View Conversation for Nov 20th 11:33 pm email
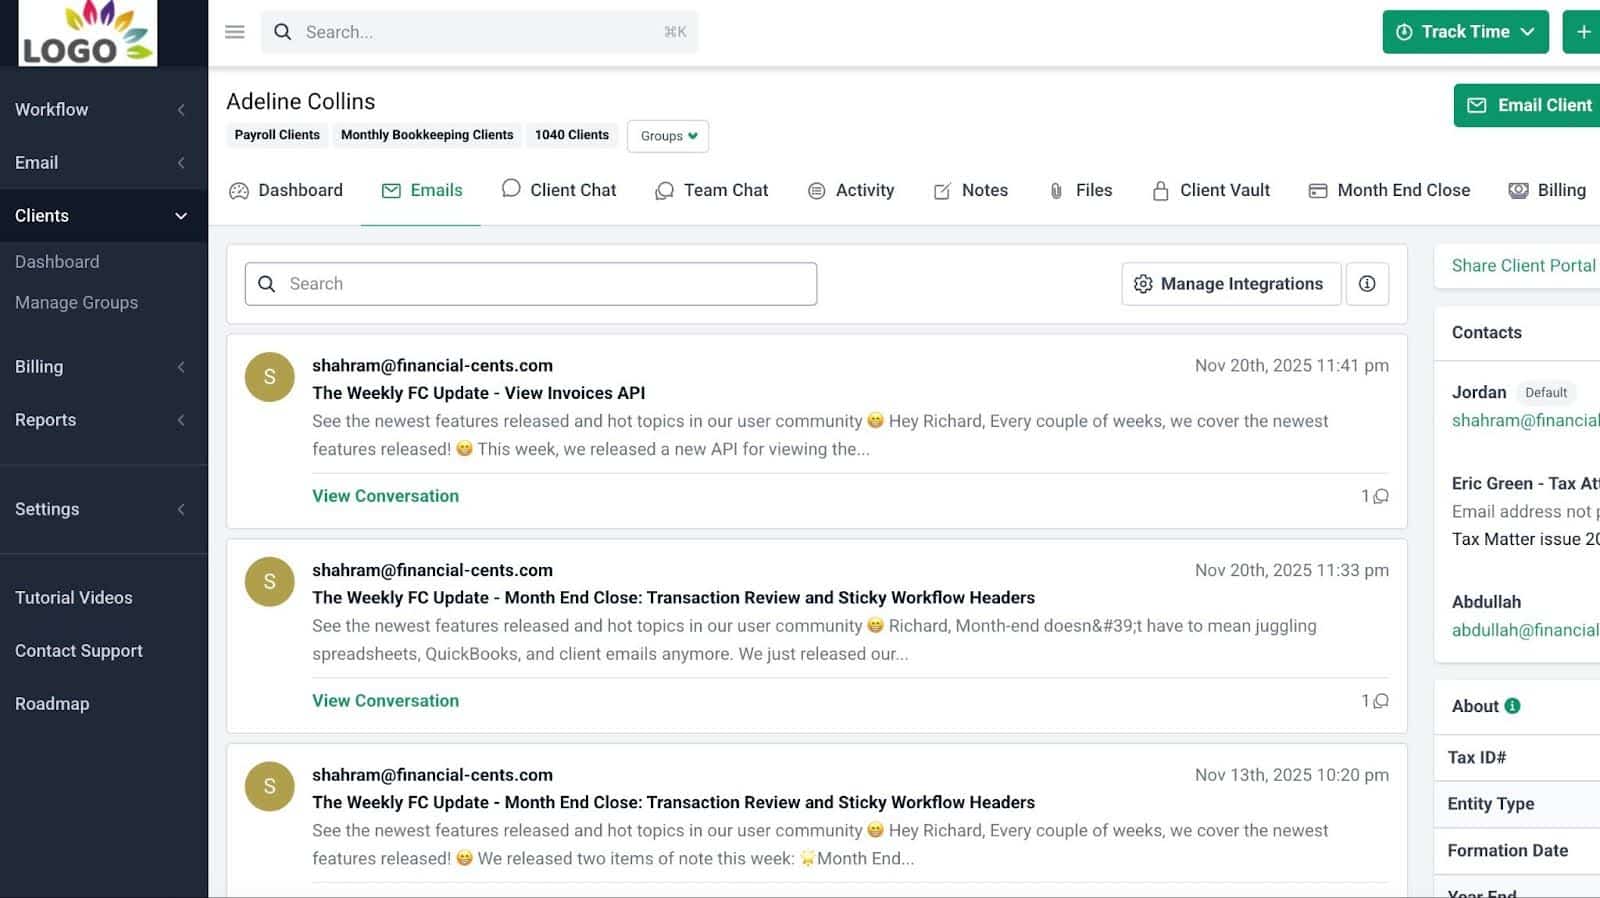This screenshot has width=1600, height=898. [x=386, y=701]
